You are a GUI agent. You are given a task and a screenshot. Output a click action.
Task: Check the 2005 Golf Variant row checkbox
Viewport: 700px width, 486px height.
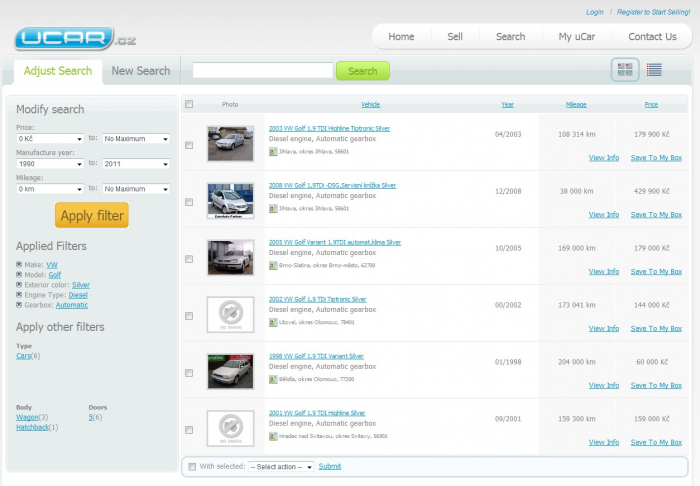[189, 259]
